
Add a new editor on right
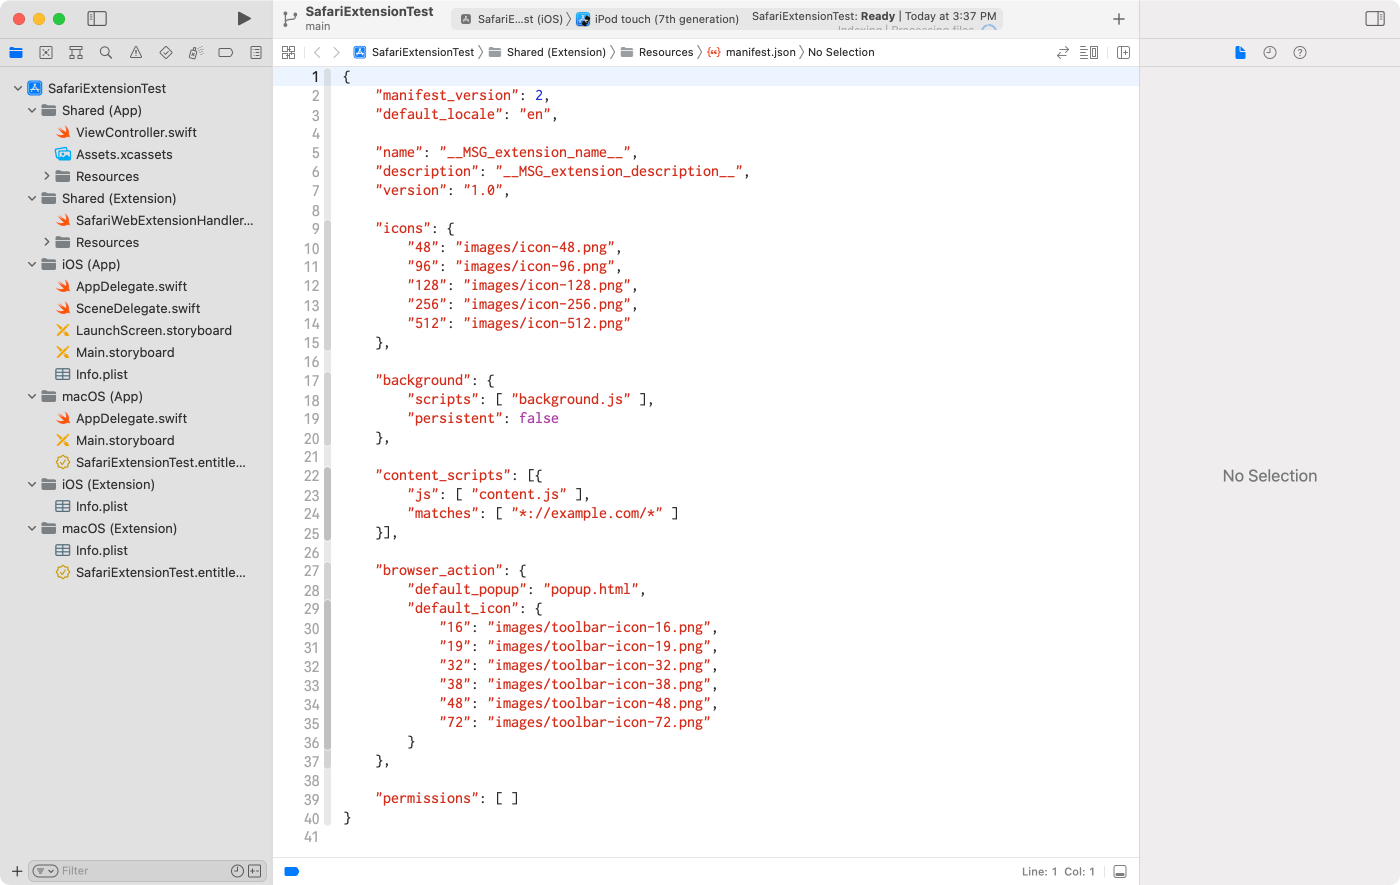click(1123, 52)
